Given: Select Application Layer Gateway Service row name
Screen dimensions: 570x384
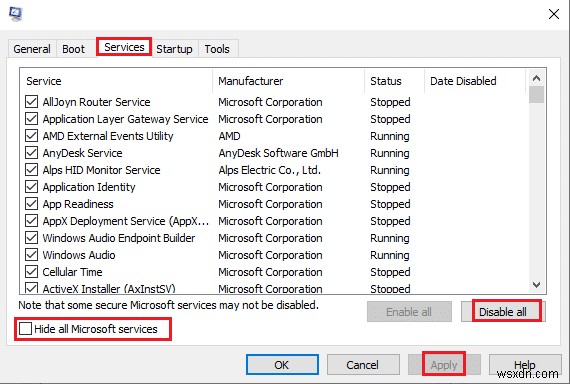Looking at the screenshot, I should point(125,119).
